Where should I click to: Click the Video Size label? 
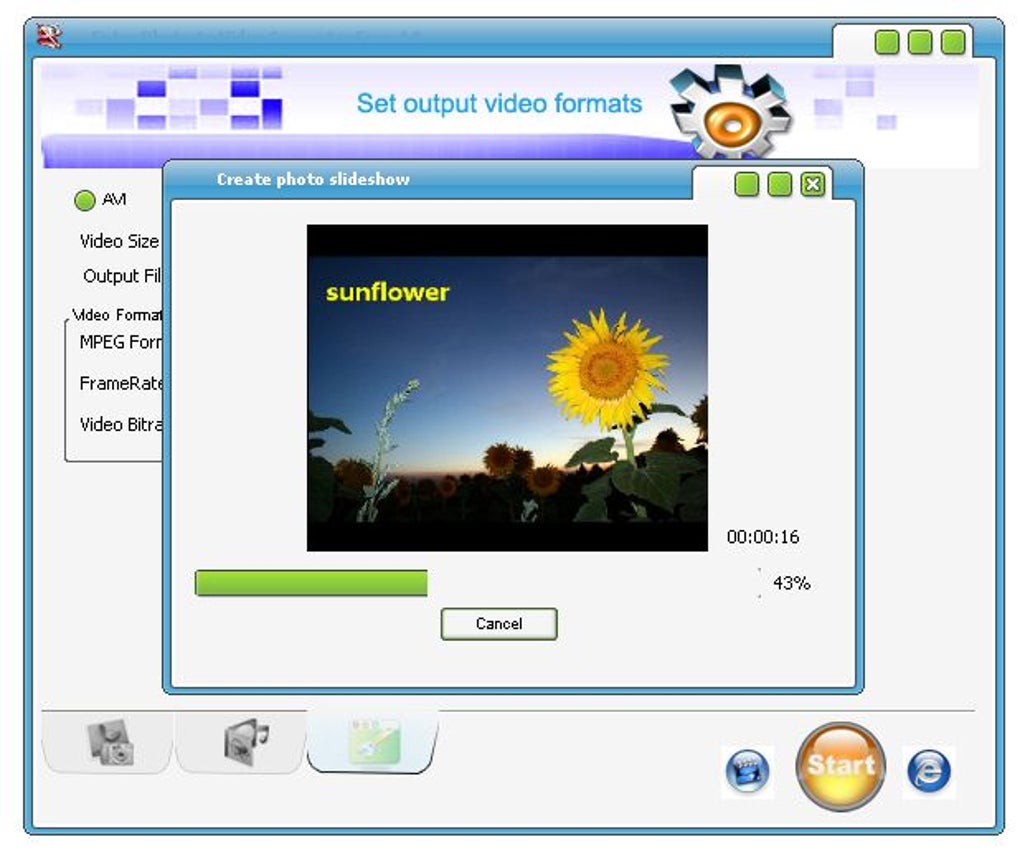coord(119,241)
